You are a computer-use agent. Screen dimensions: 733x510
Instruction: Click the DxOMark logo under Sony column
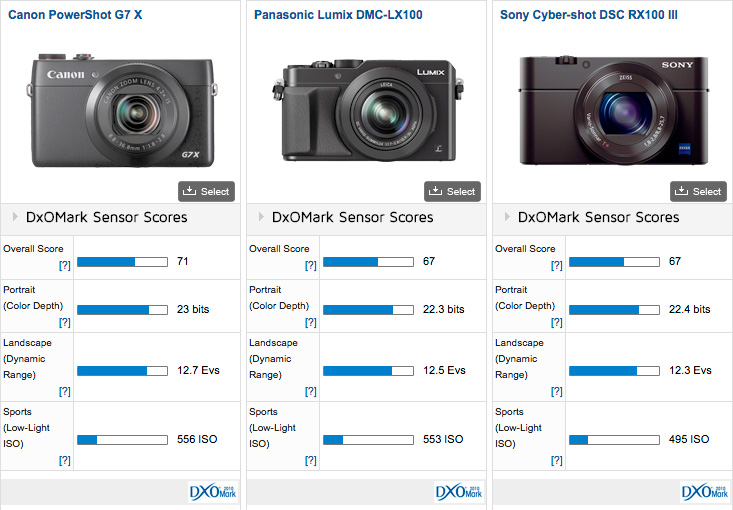(705, 492)
